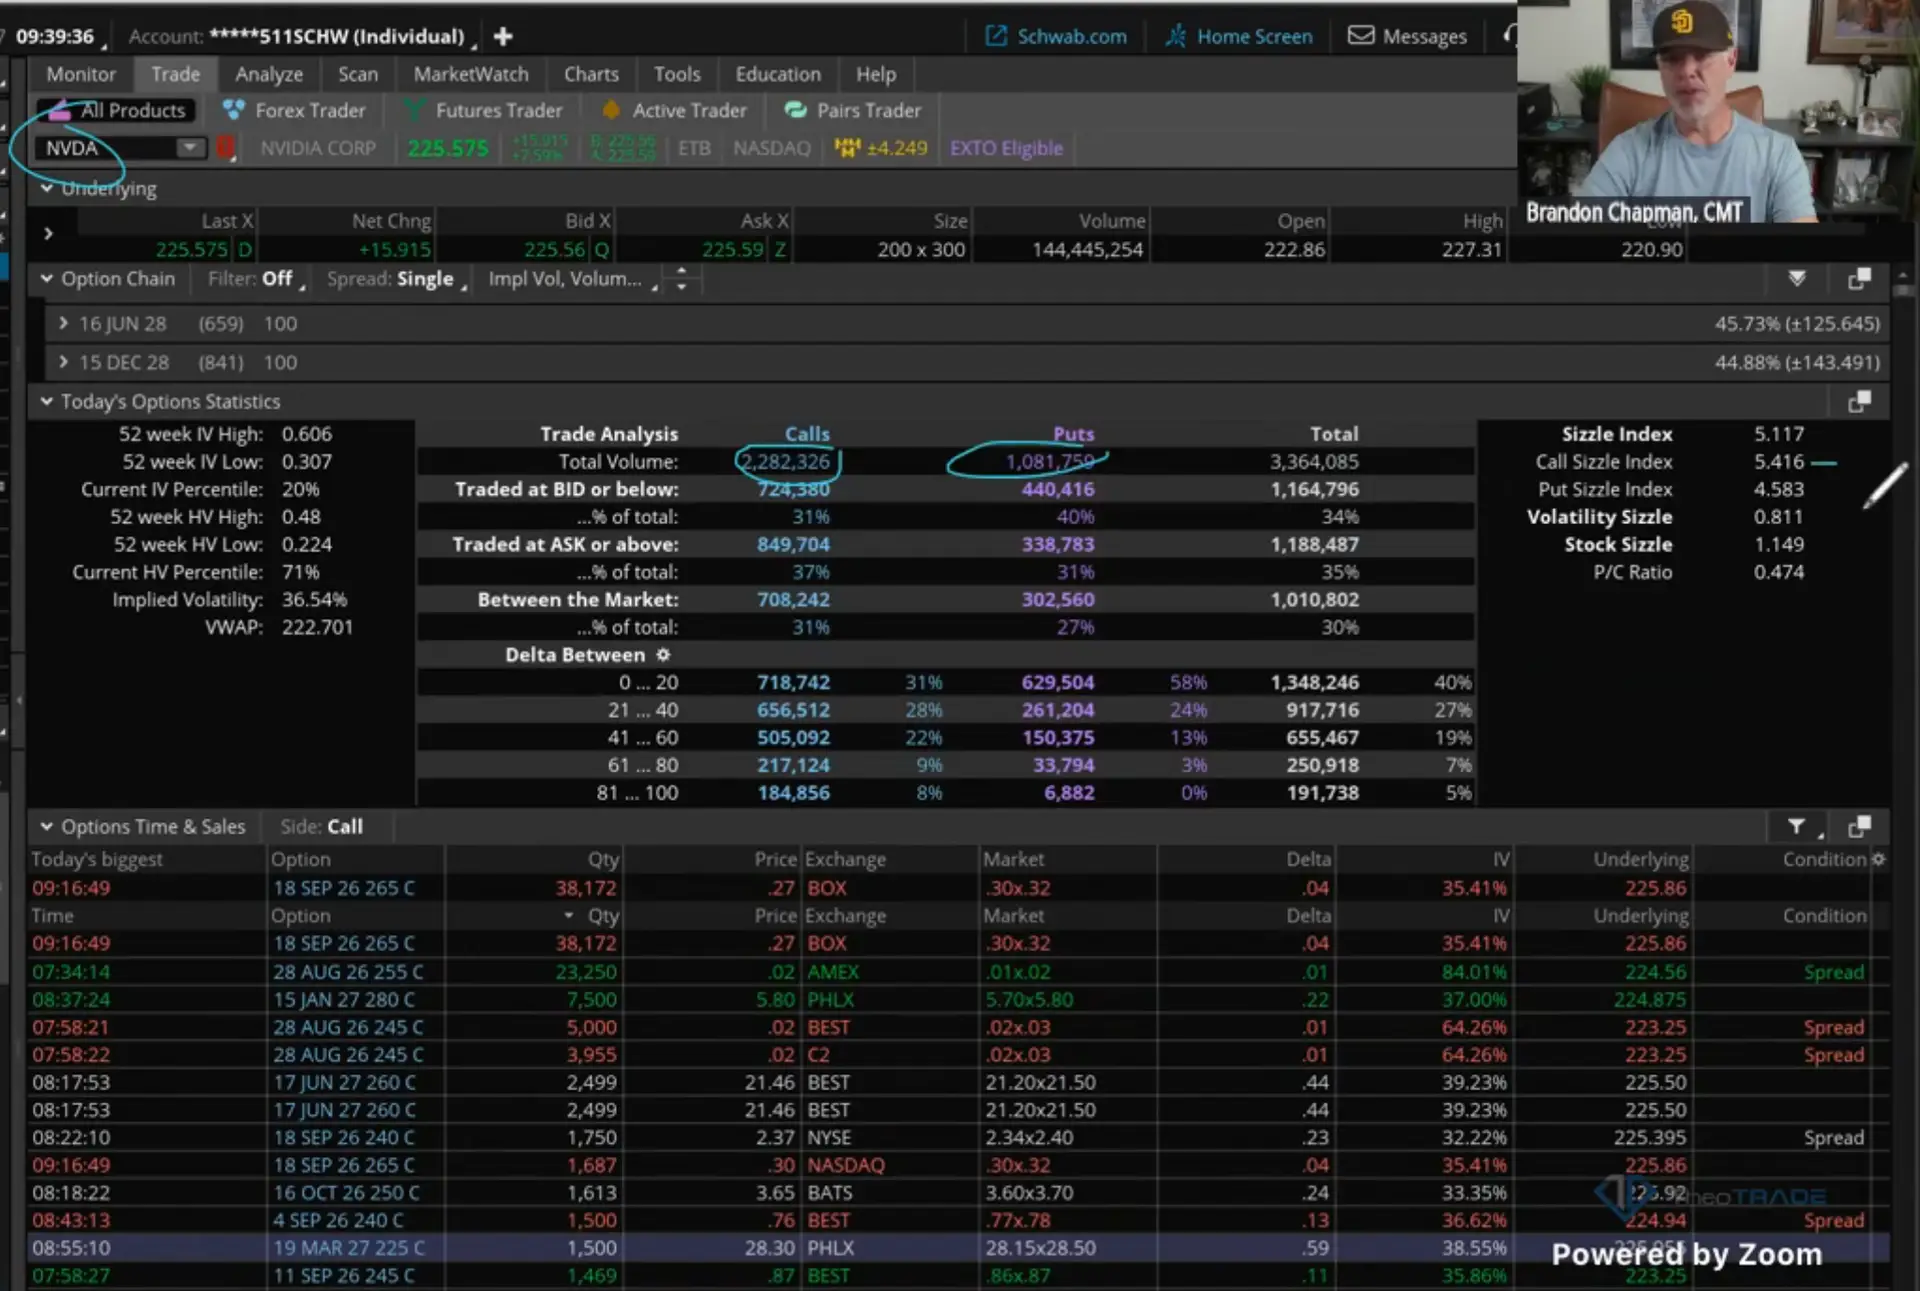Open the Schwab.com link
Image resolution: width=1920 pixels, height=1291 pixels.
pyautogui.click(x=1056, y=36)
